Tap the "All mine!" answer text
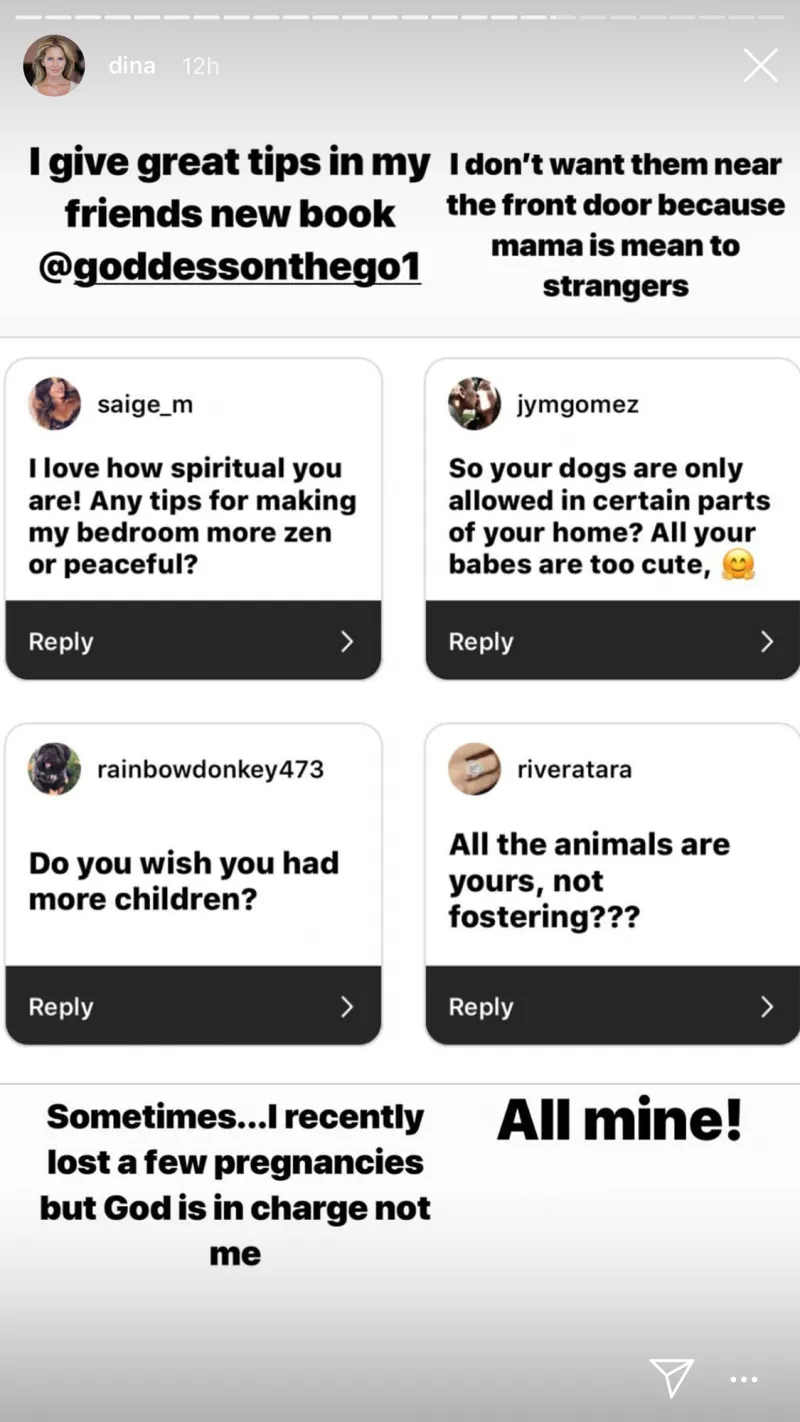Image resolution: width=800 pixels, height=1422 pixels. tap(619, 1120)
